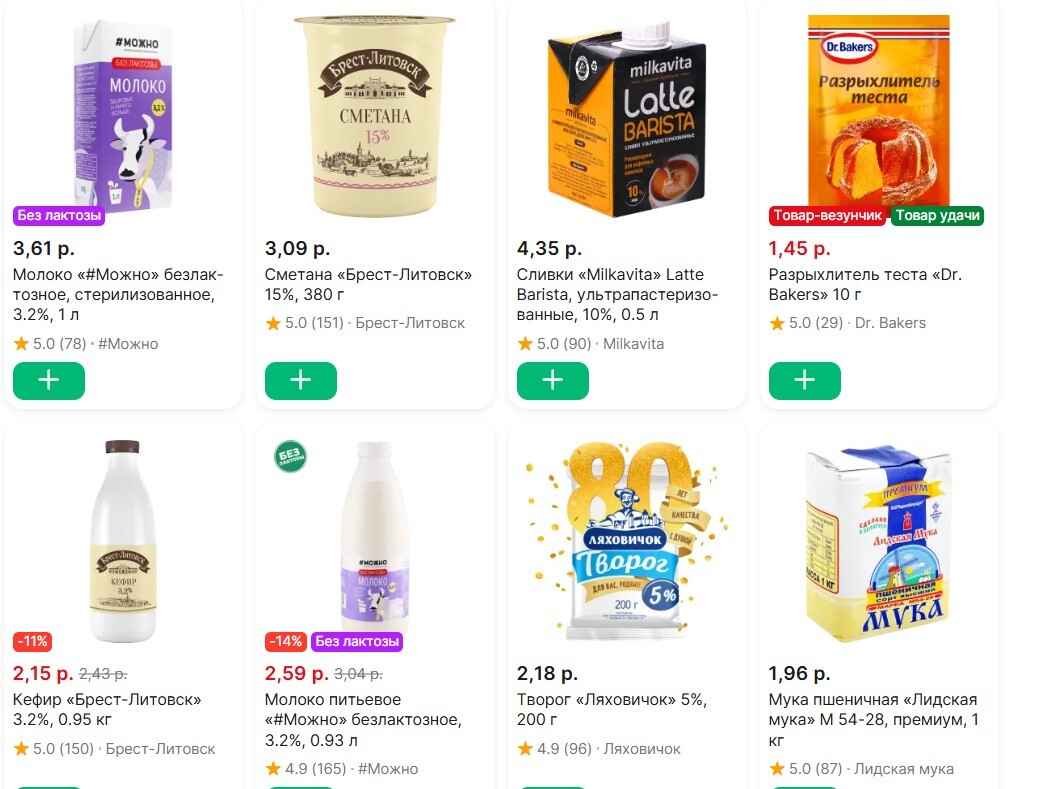Click the purple «Без лактозы» tag on milk carton

click(x=60, y=216)
